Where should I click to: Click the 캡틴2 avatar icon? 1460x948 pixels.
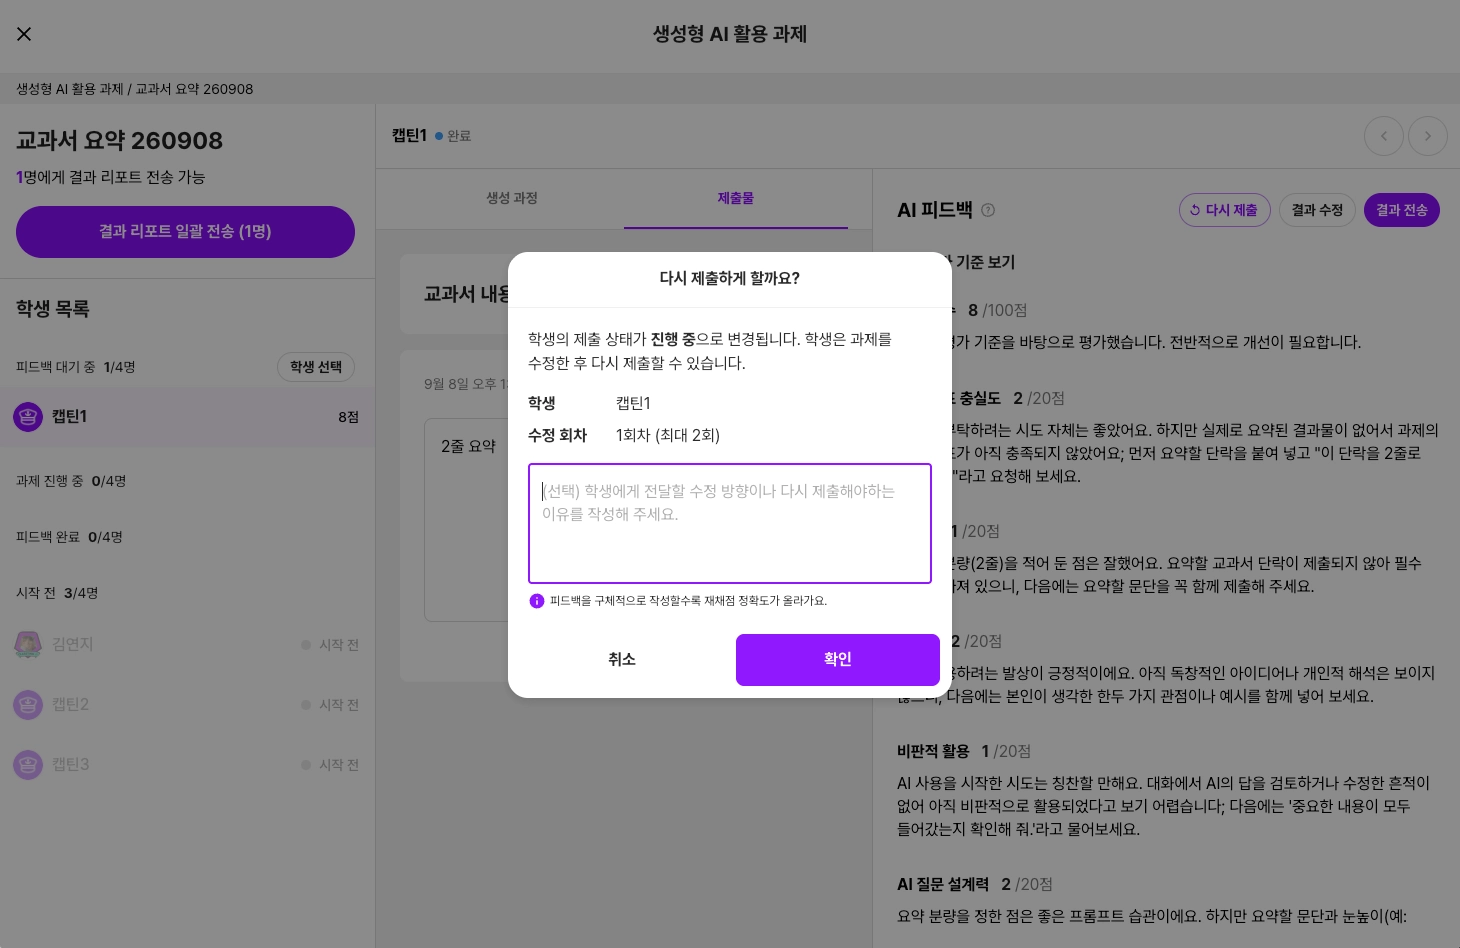(28, 704)
